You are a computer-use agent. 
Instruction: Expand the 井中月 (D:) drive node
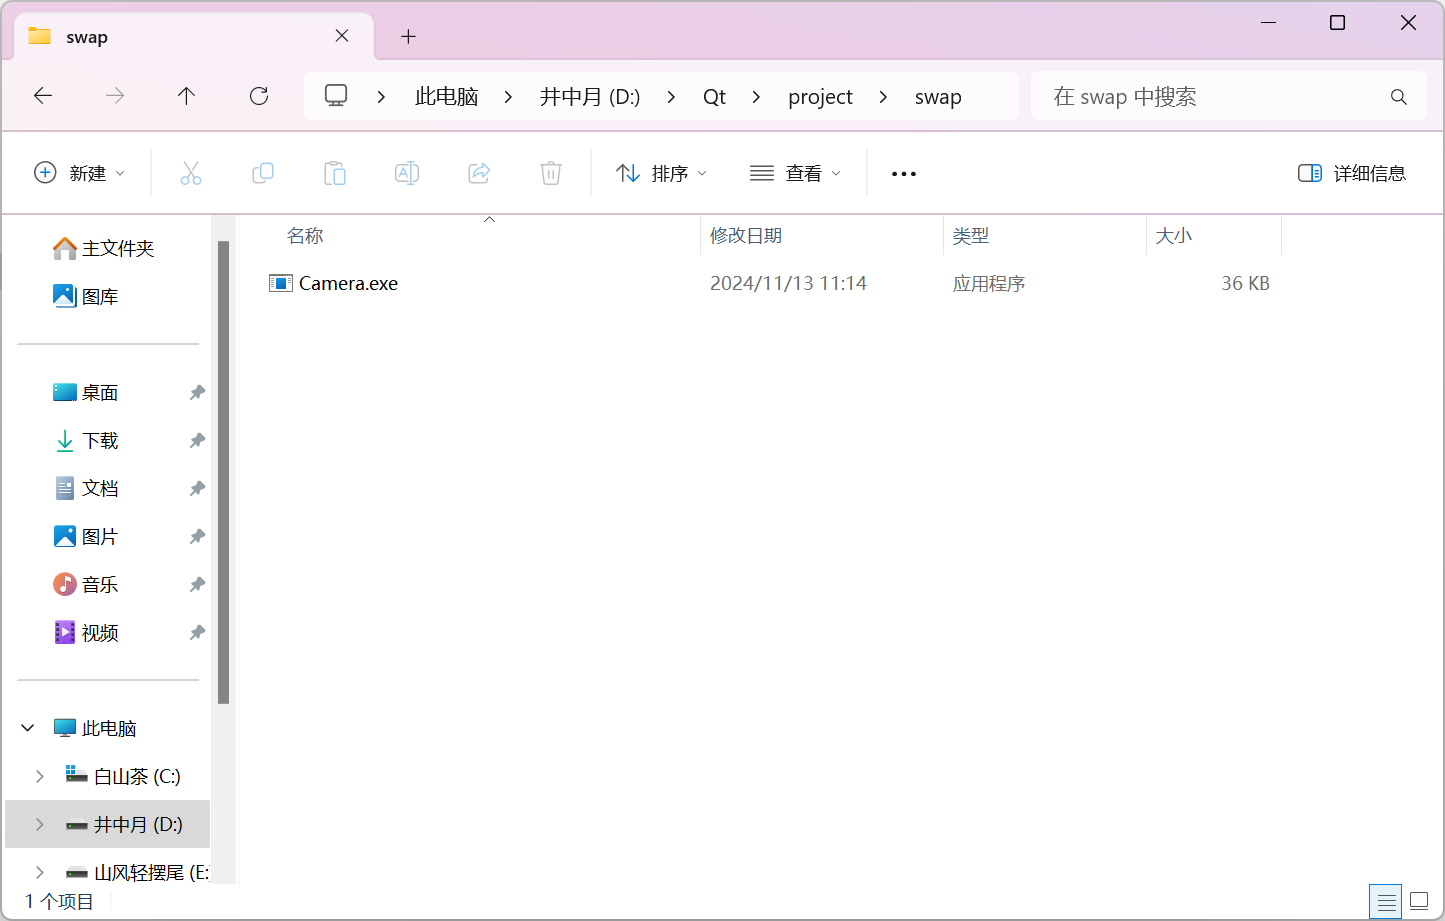(40, 824)
